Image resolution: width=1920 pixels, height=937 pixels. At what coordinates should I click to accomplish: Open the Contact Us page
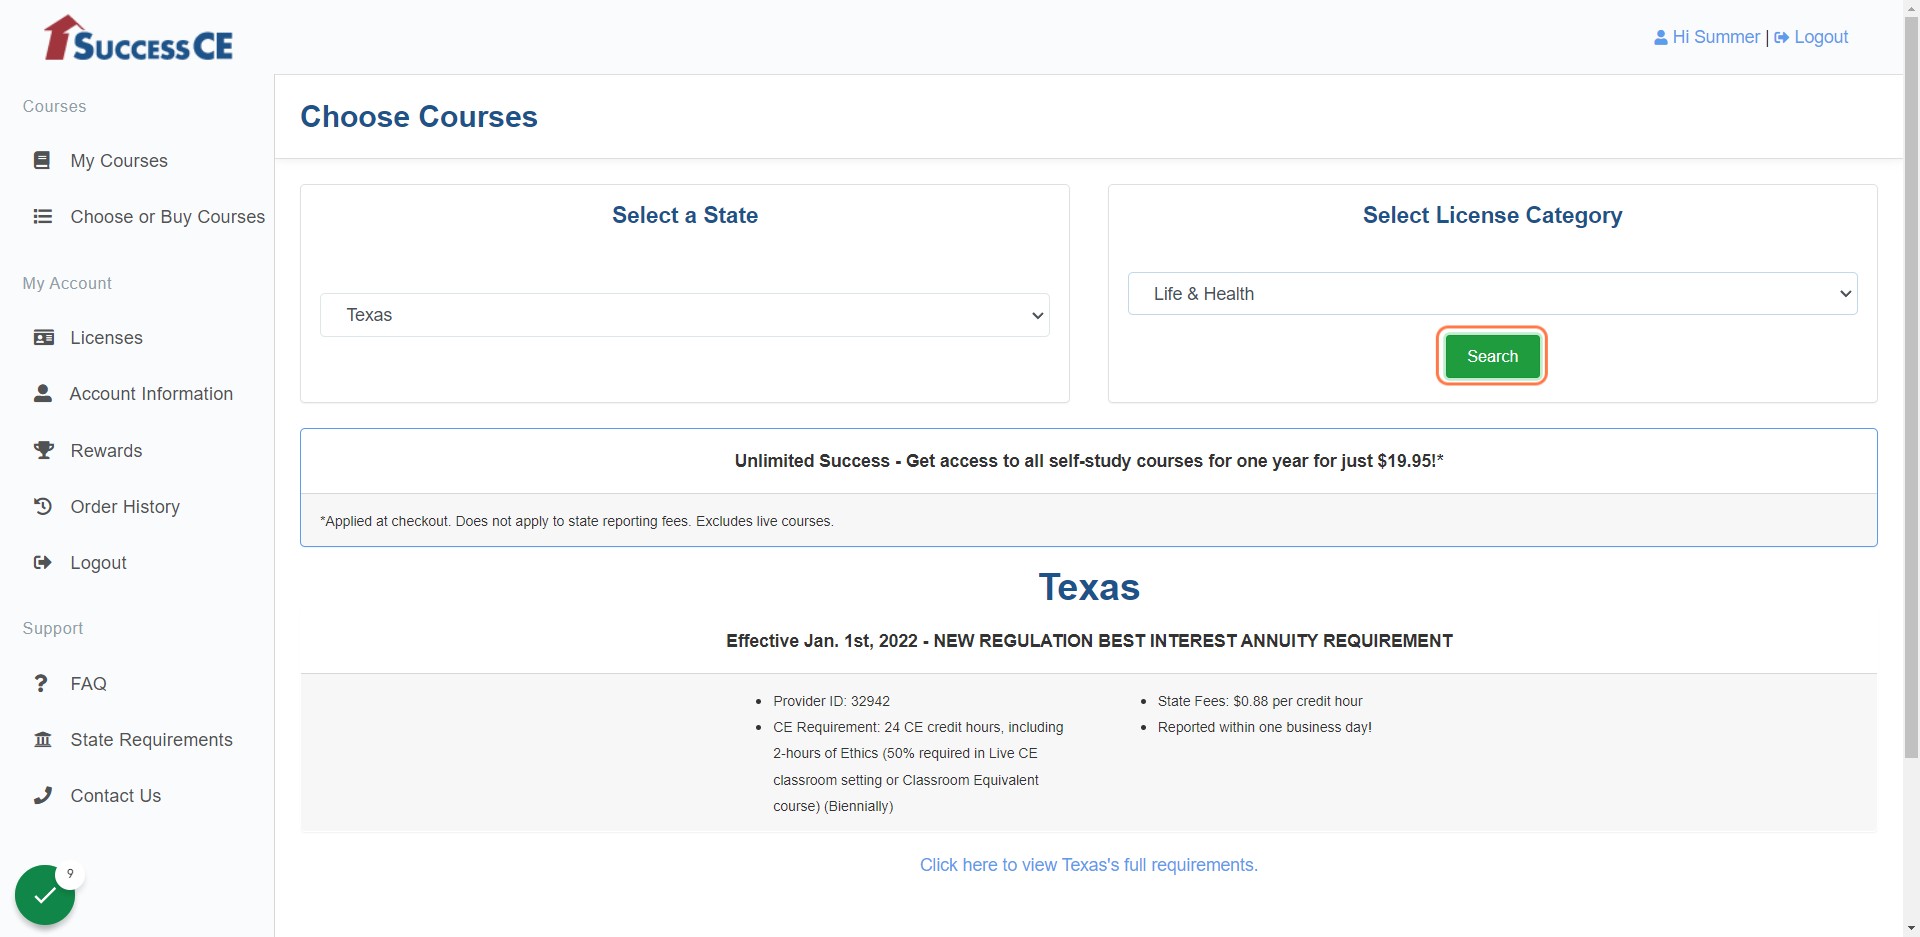pos(116,795)
